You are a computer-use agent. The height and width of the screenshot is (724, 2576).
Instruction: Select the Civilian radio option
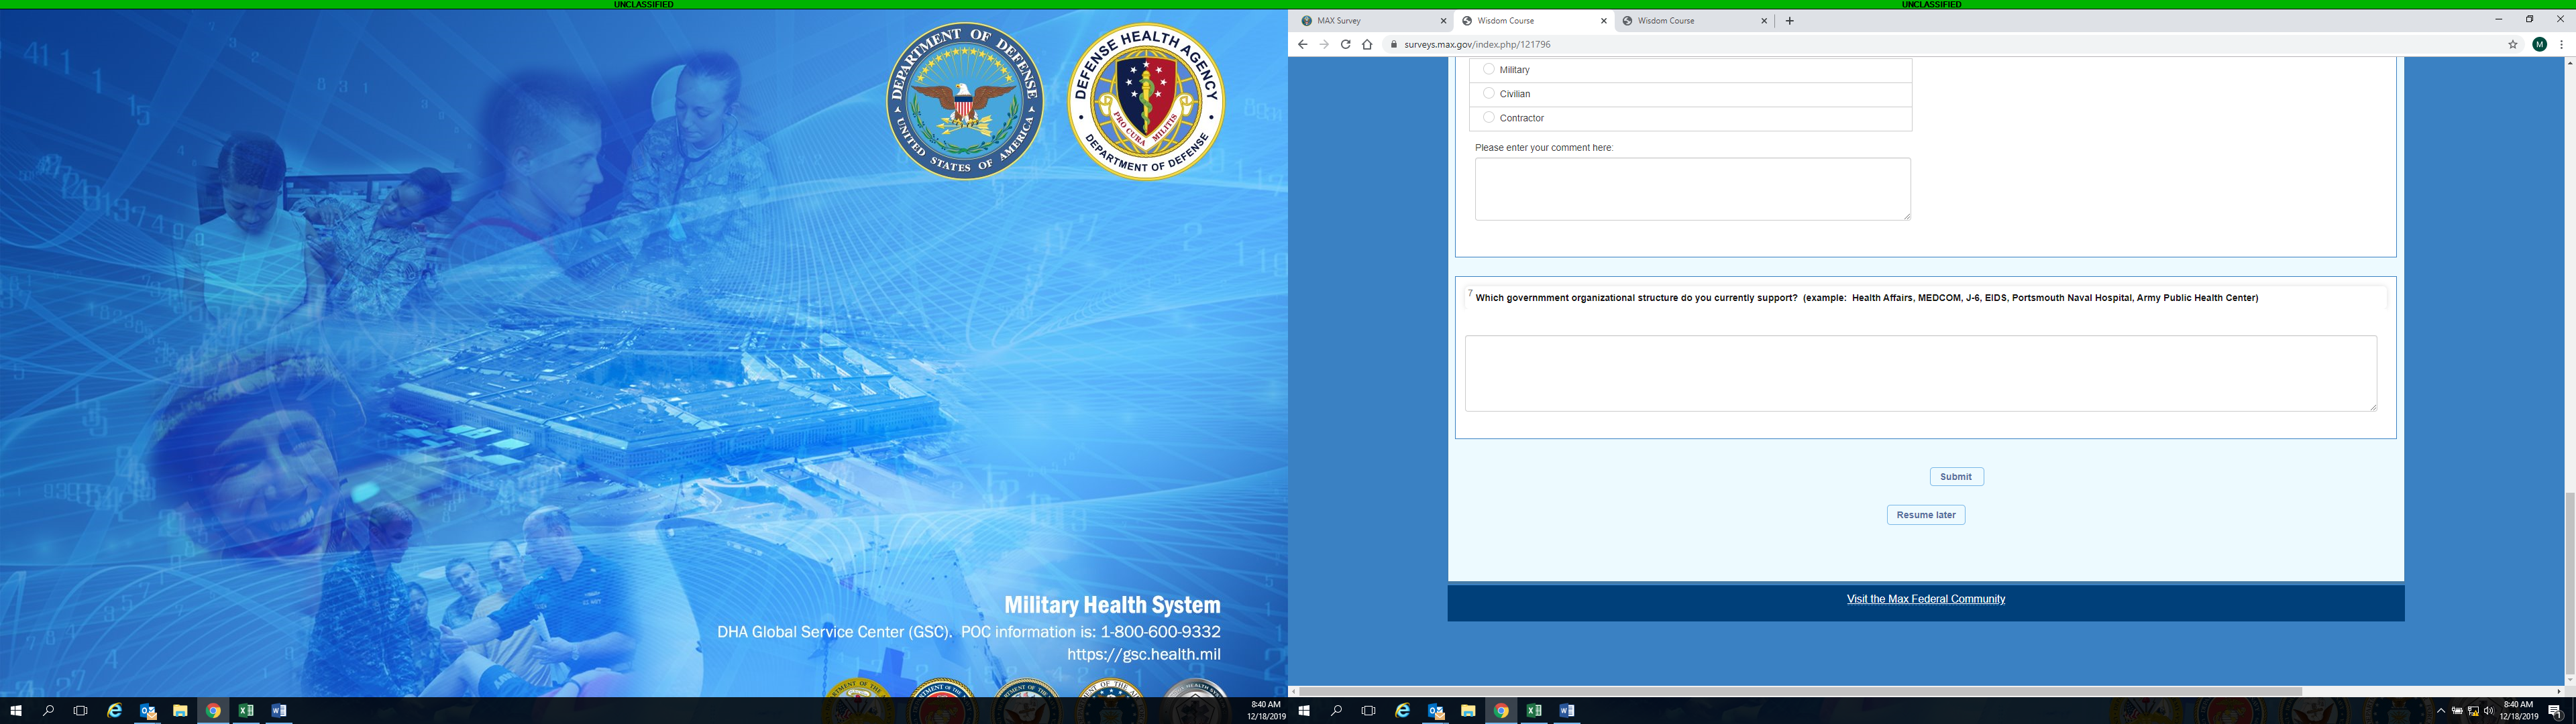pyautogui.click(x=1489, y=93)
